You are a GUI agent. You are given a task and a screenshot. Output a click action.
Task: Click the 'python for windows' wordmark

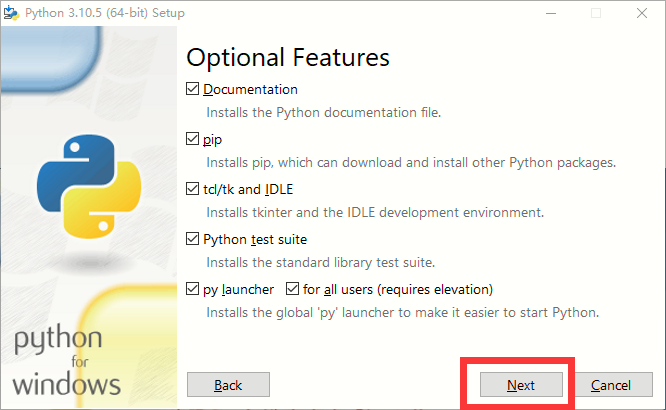(x=67, y=361)
